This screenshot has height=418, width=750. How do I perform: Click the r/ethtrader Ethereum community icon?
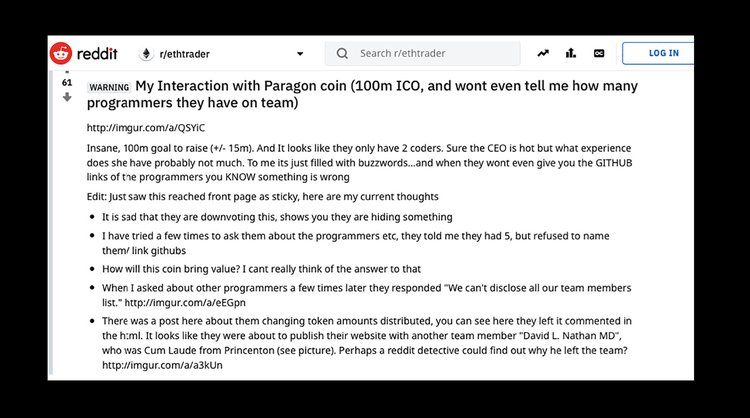pos(147,53)
